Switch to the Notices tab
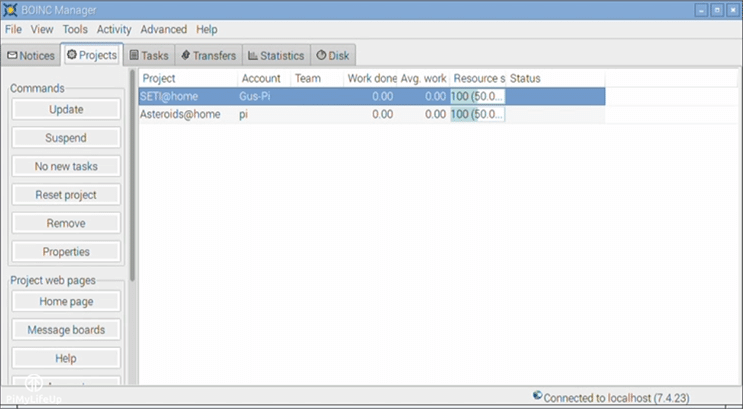The height and width of the screenshot is (409, 743). tap(31, 55)
